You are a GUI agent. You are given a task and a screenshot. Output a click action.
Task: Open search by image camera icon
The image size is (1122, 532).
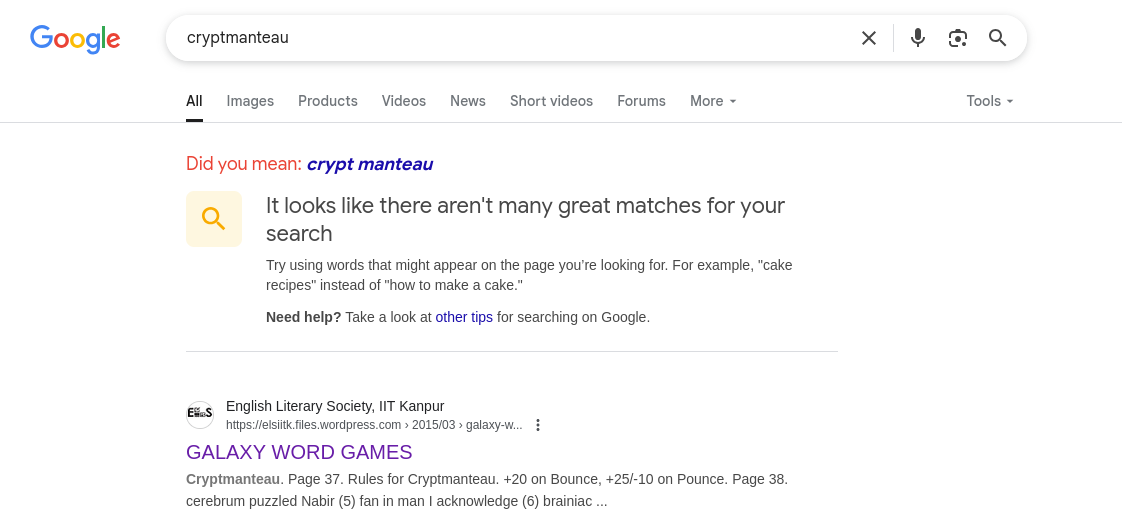pyautogui.click(x=957, y=38)
